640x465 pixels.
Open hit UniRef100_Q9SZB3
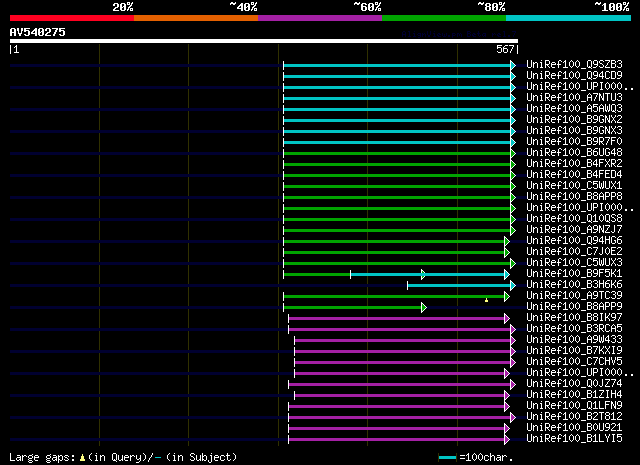tap(574, 65)
